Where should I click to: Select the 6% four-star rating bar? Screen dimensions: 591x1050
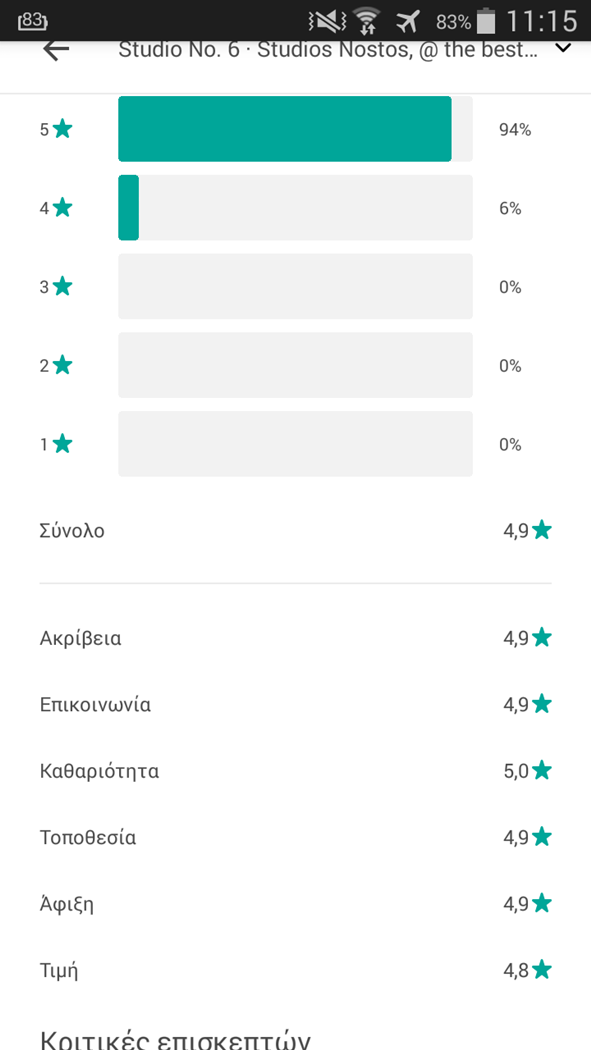tap(295, 208)
